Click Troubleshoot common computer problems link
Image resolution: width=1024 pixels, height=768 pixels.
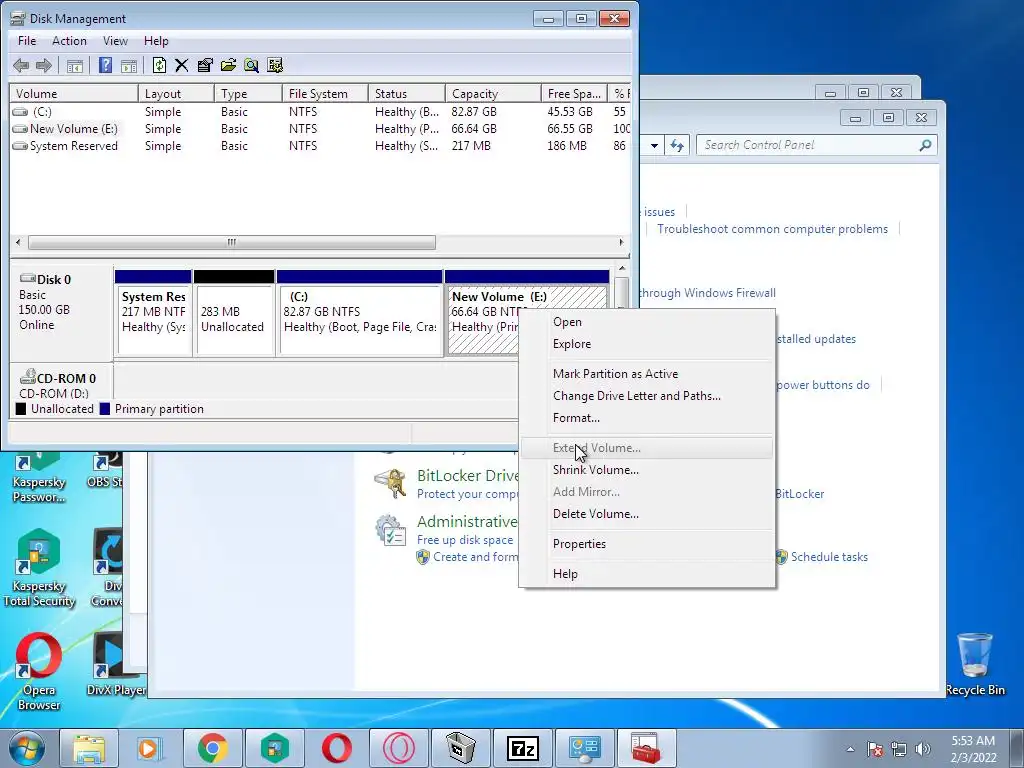773,229
